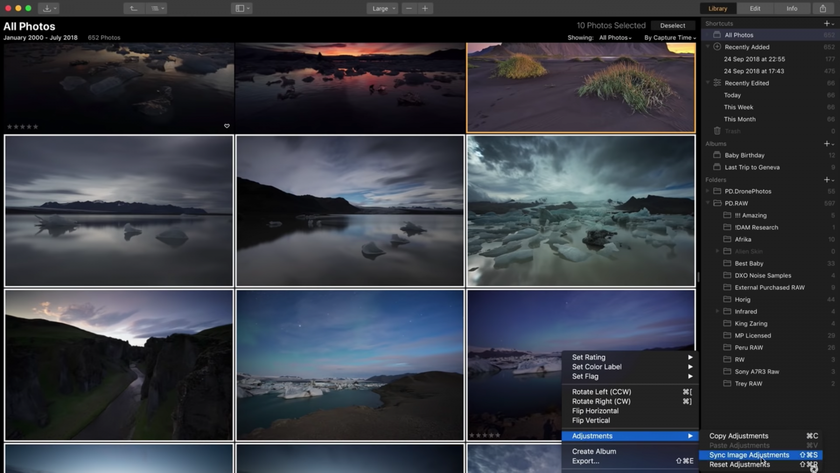Choose Sync Image Adjustments
The width and height of the screenshot is (840, 473).
coord(761,455)
